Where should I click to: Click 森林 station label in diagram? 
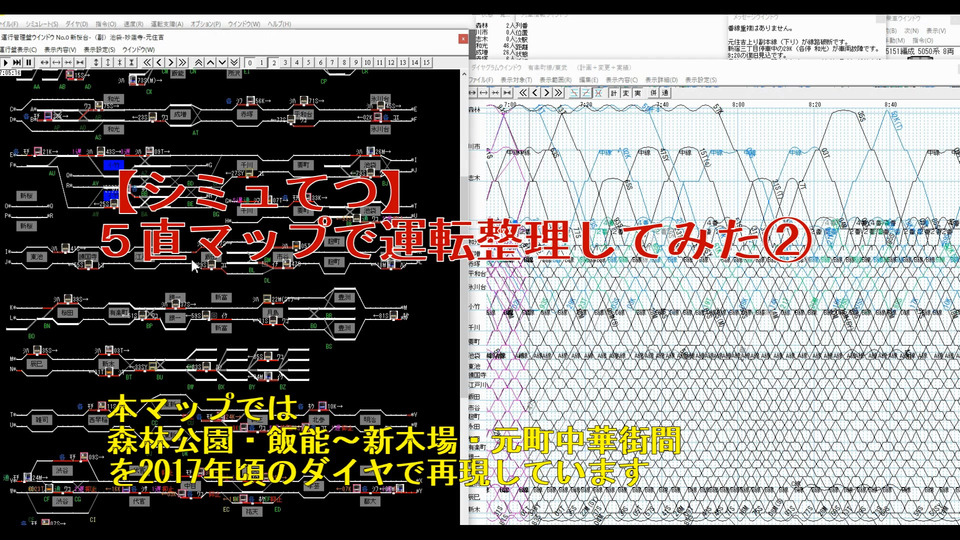[473, 110]
